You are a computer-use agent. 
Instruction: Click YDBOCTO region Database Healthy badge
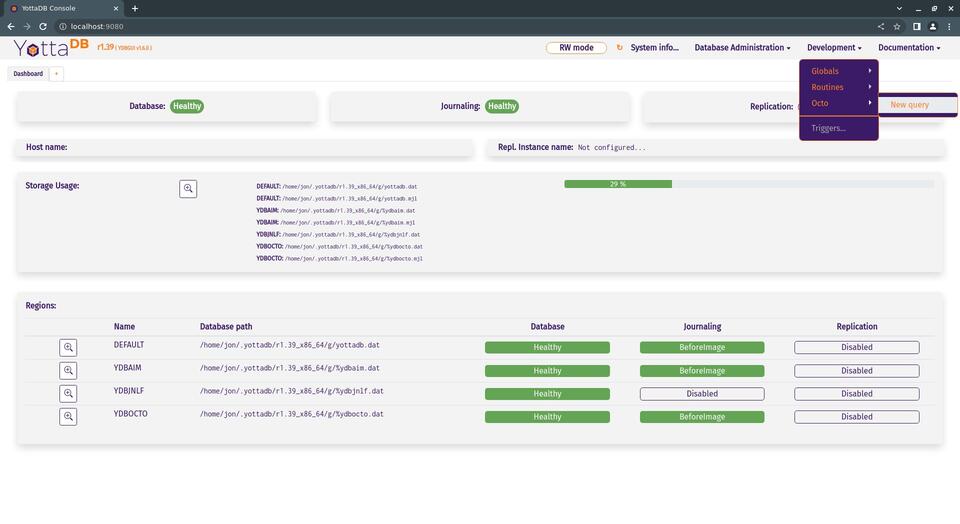[547, 416]
